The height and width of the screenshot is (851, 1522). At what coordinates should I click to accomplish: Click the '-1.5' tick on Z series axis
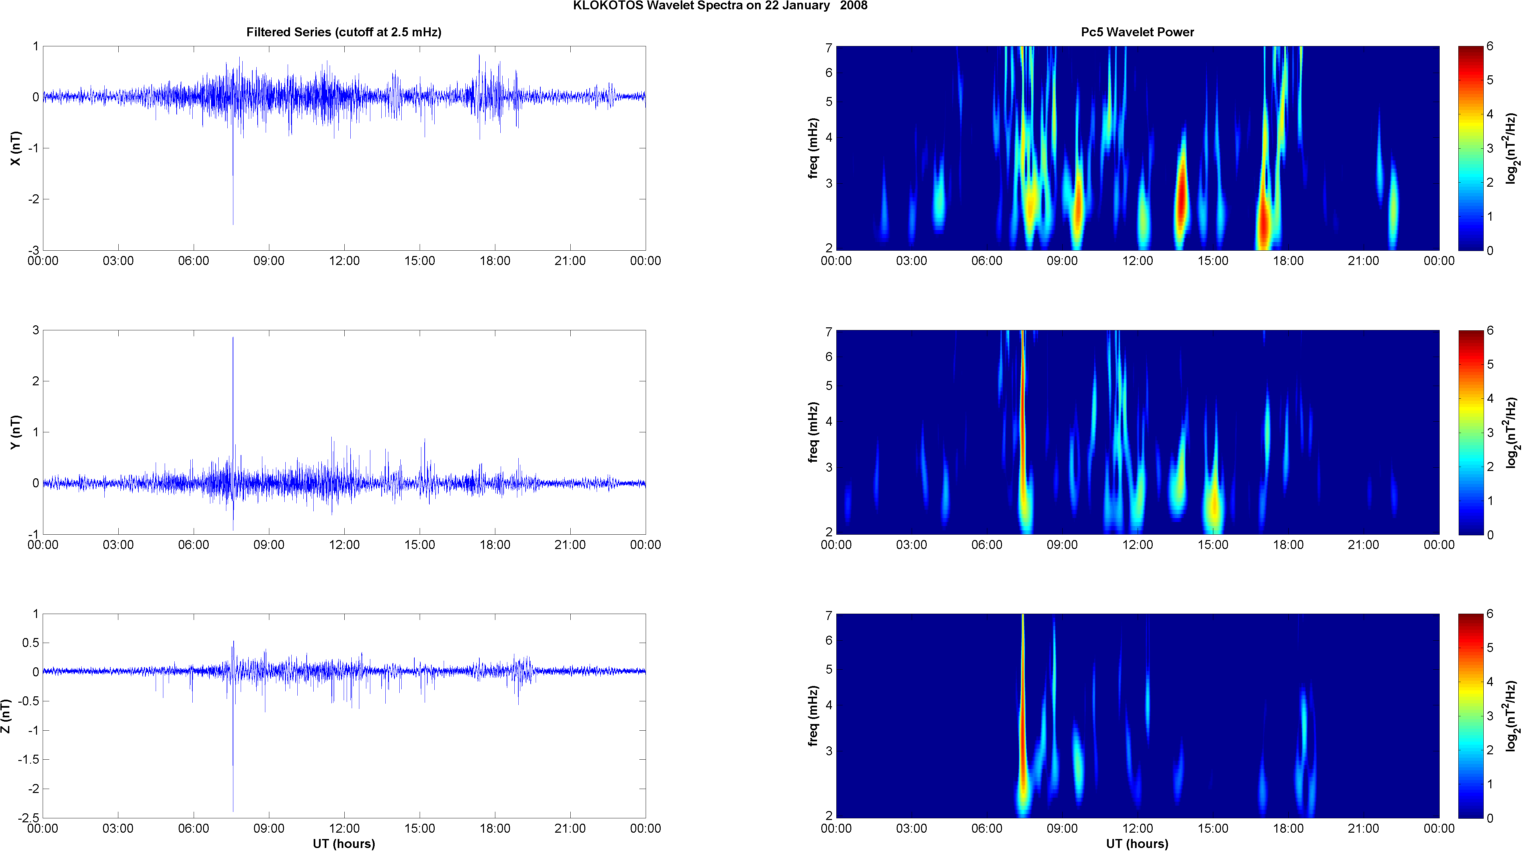pyautogui.click(x=27, y=760)
